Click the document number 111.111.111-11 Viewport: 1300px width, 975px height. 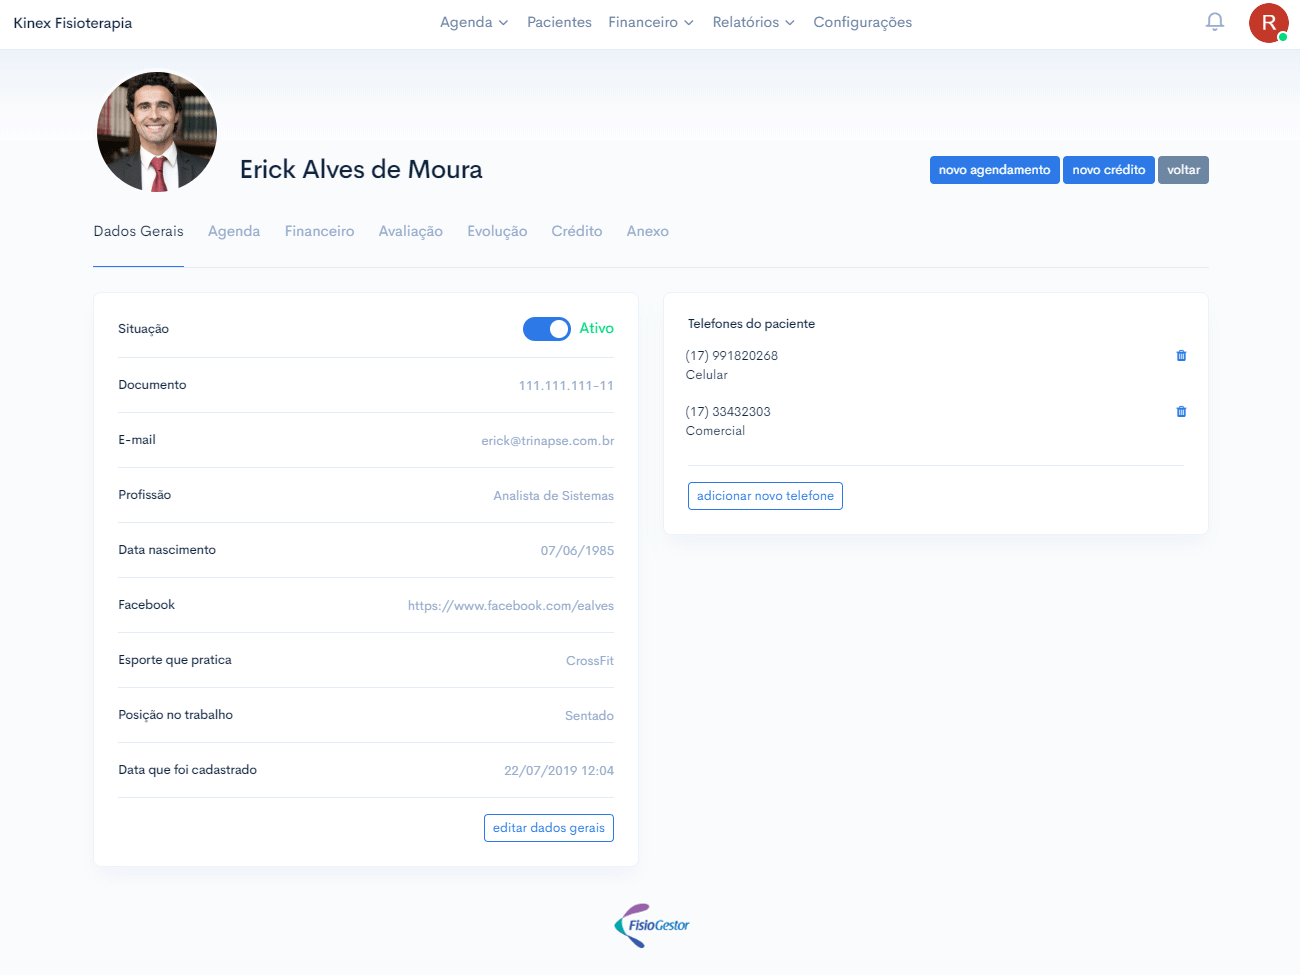(566, 386)
